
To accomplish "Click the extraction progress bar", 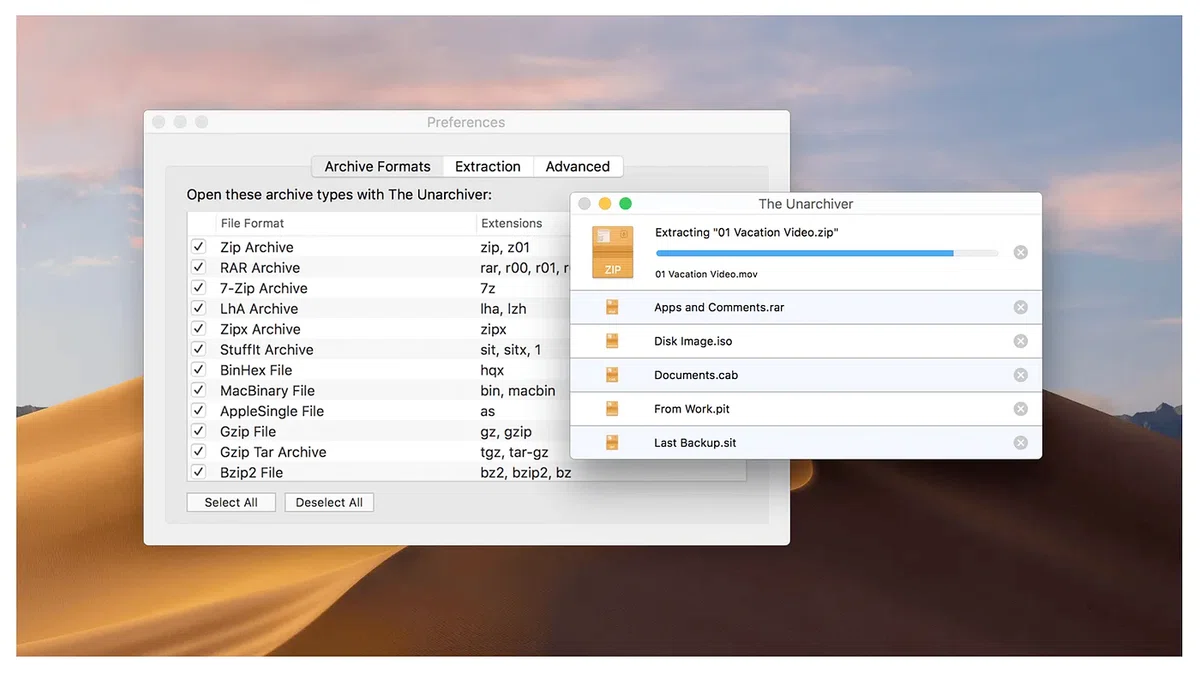I will coord(826,253).
